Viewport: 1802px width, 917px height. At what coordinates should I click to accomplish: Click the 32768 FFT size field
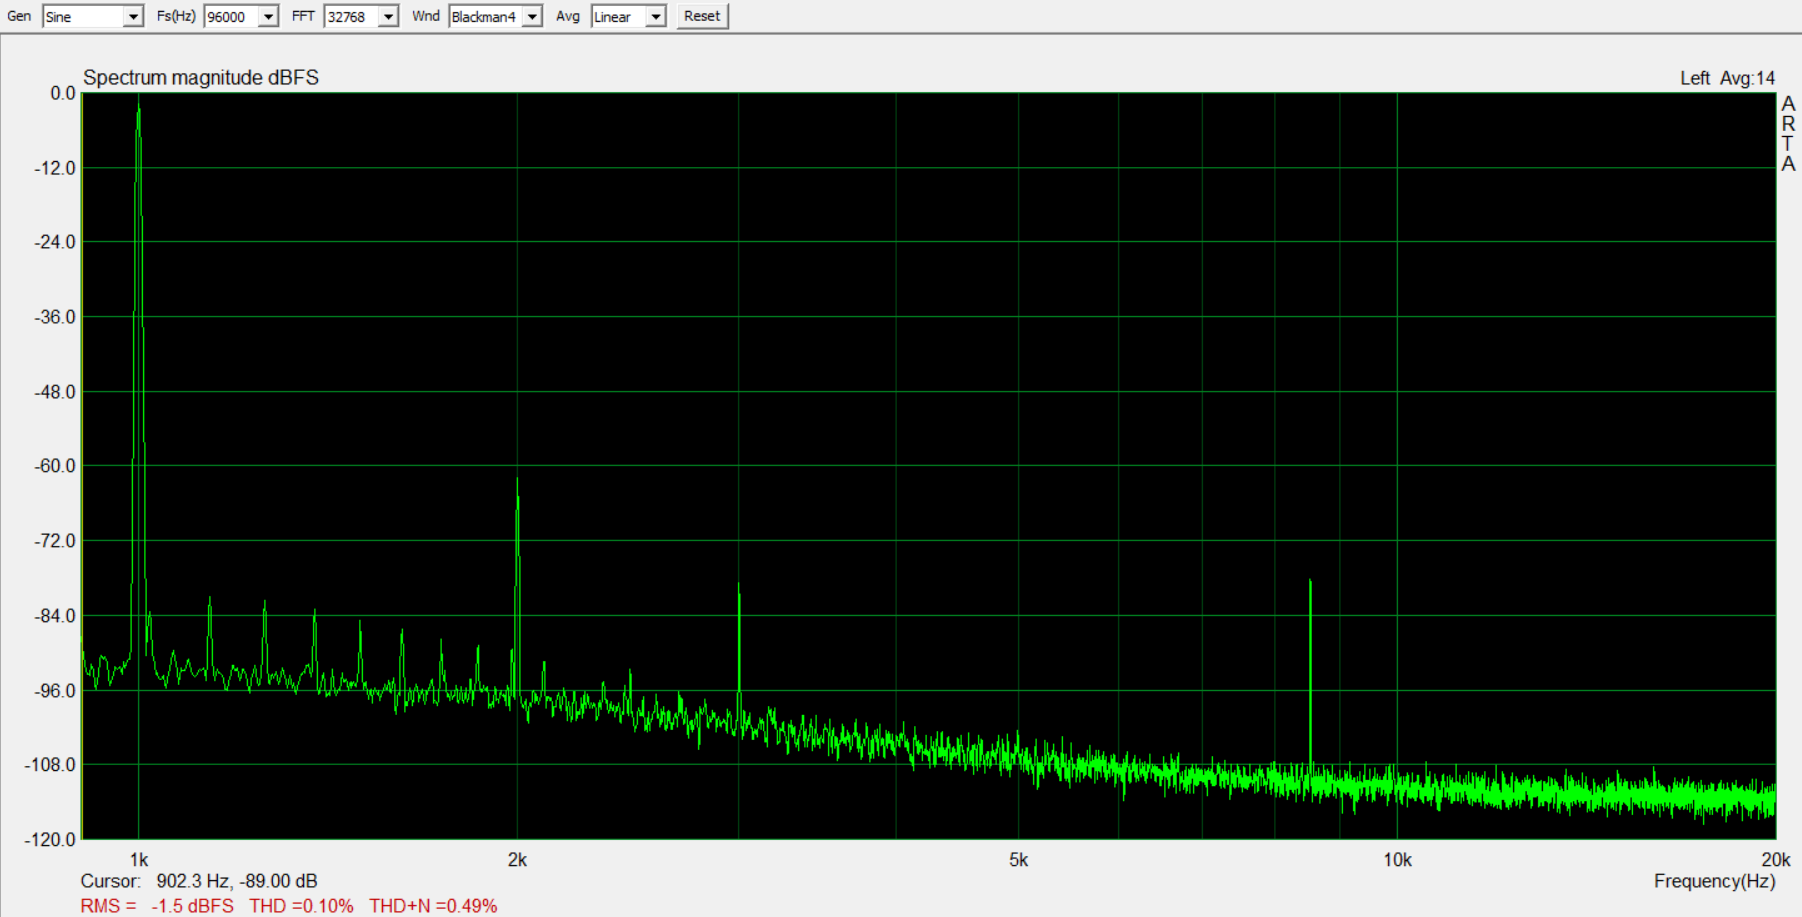point(351,16)
